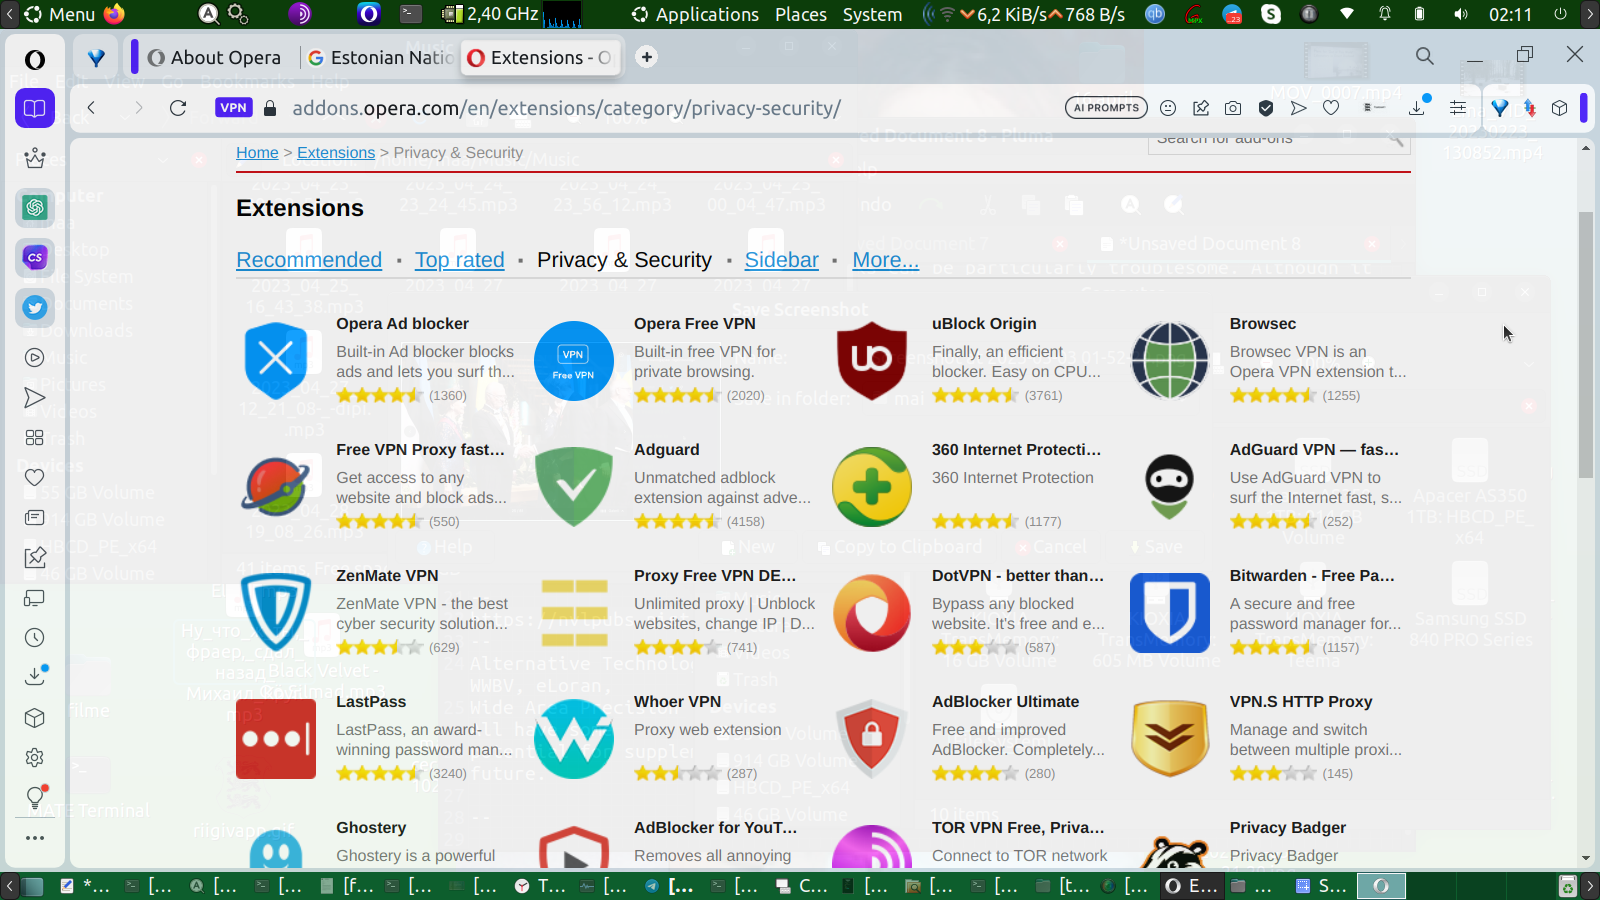Screen dimensions: 1600x900
Task: Follow the Home breadcrumb link
Action: point(257,153)
